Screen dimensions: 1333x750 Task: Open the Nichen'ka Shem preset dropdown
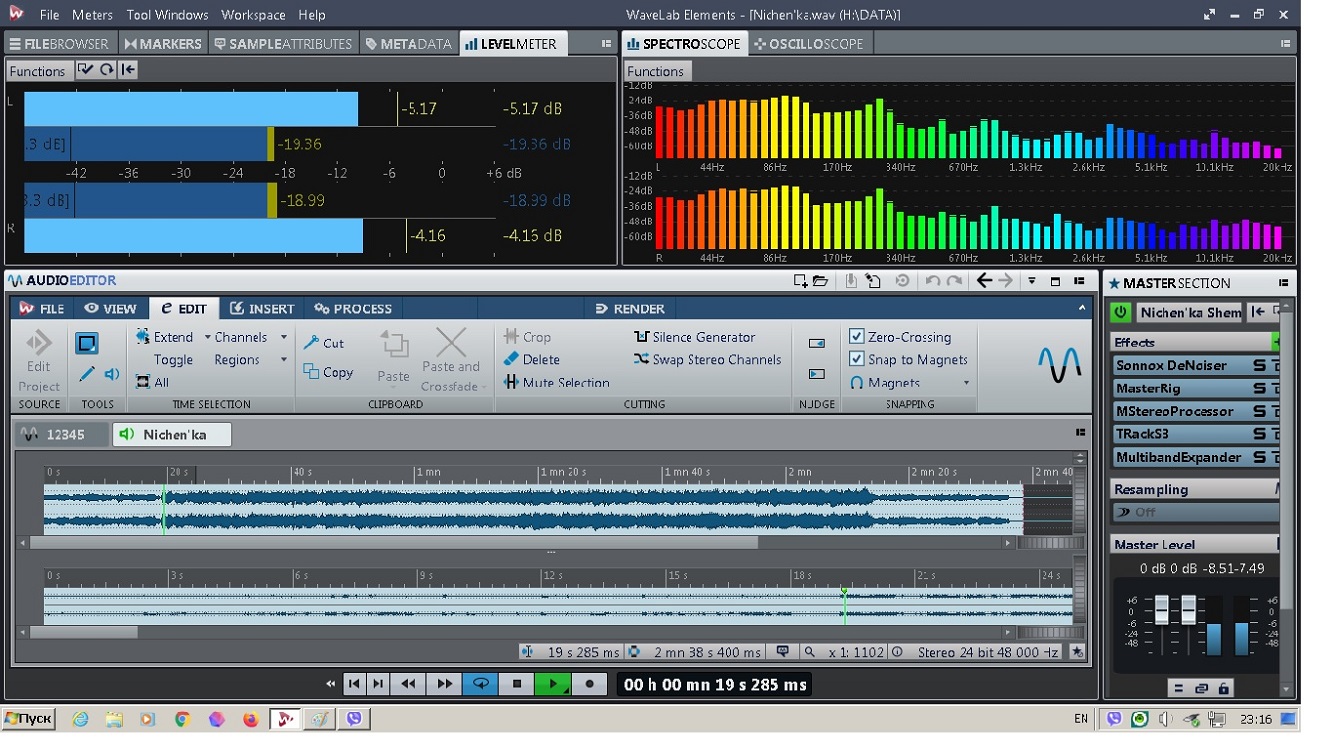tap(1190, 312)
